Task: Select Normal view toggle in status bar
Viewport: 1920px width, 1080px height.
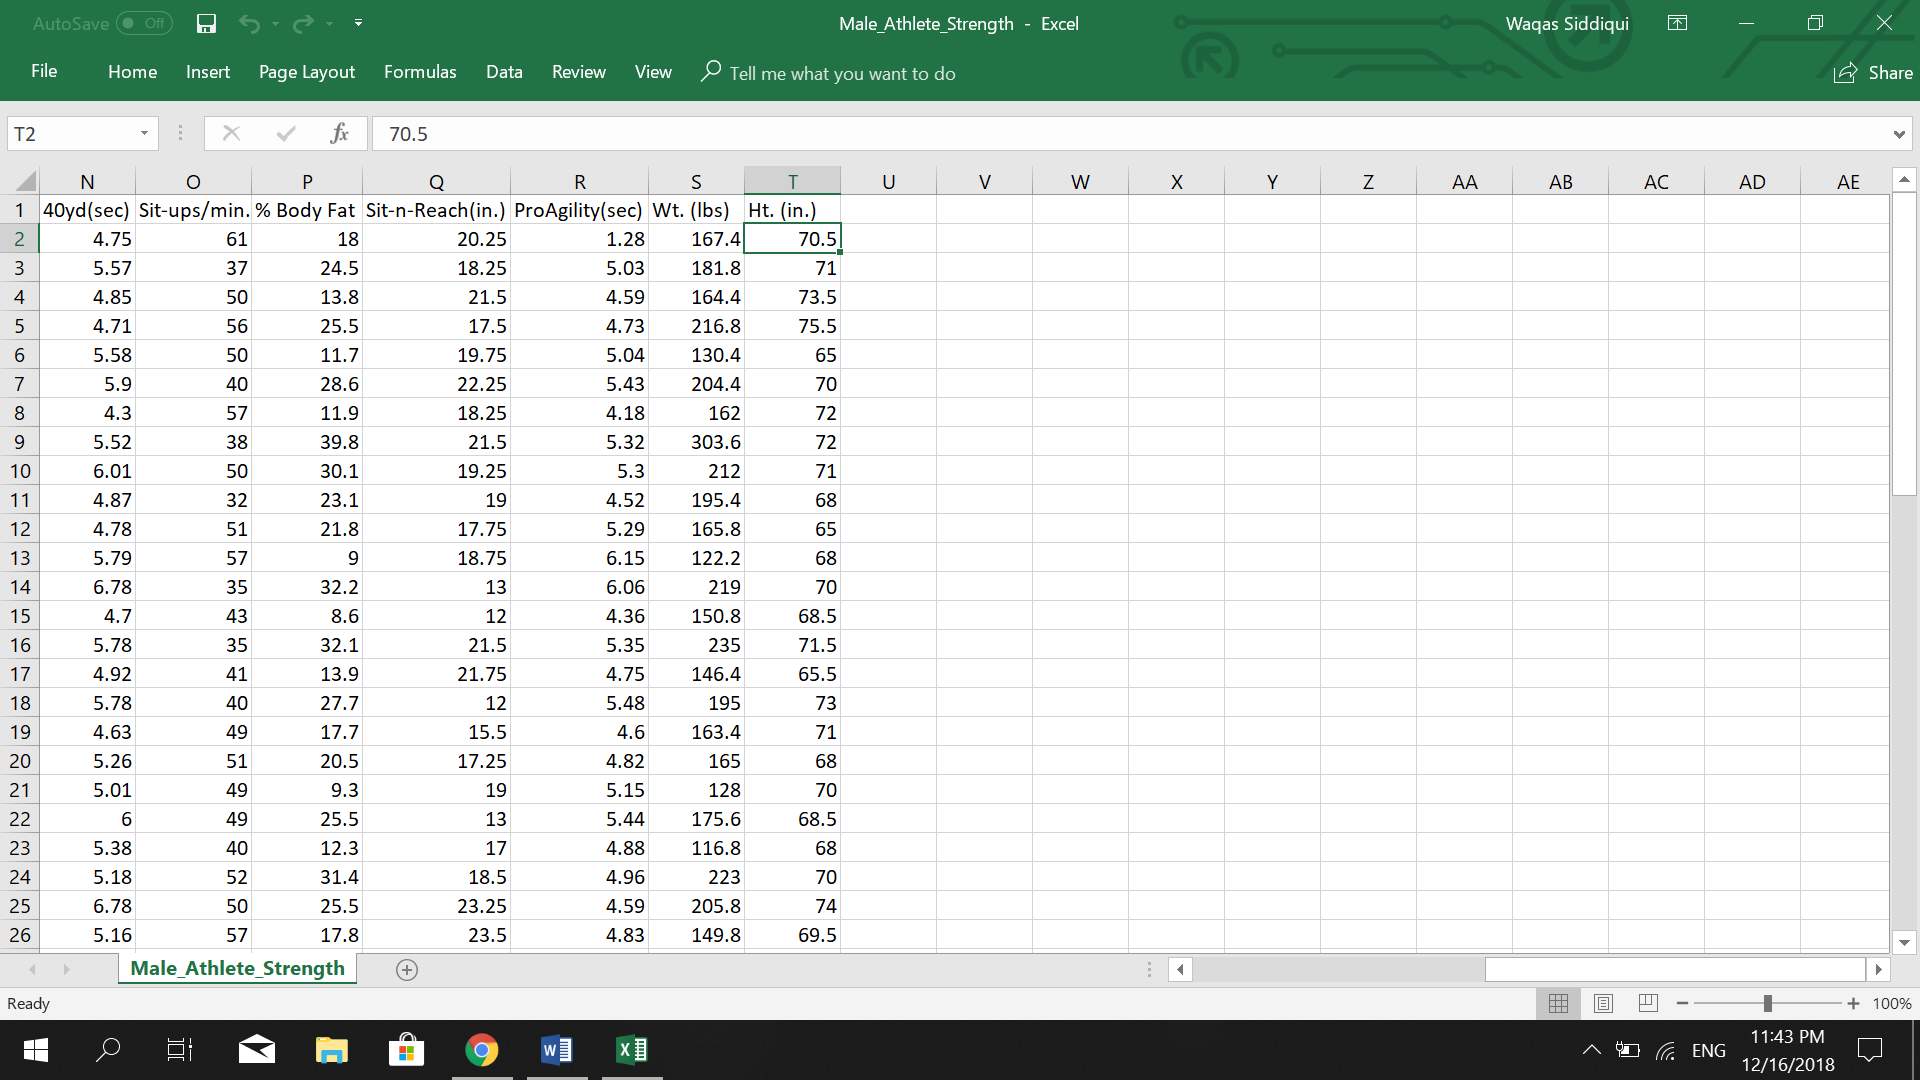Action: point(1558,1003)
